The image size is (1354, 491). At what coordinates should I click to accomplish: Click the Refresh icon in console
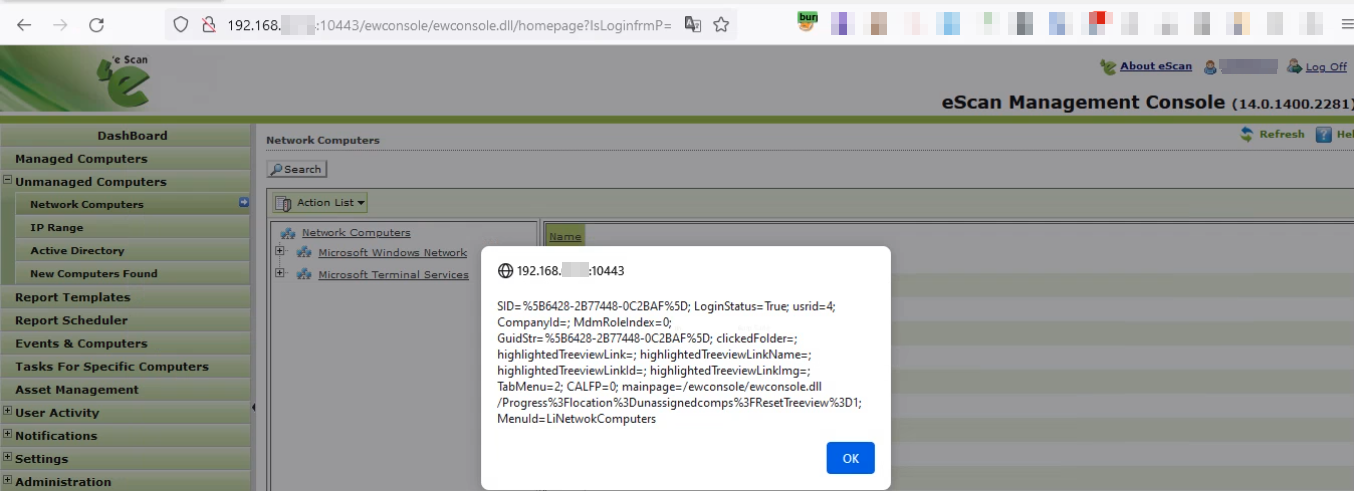[1247, 134]
